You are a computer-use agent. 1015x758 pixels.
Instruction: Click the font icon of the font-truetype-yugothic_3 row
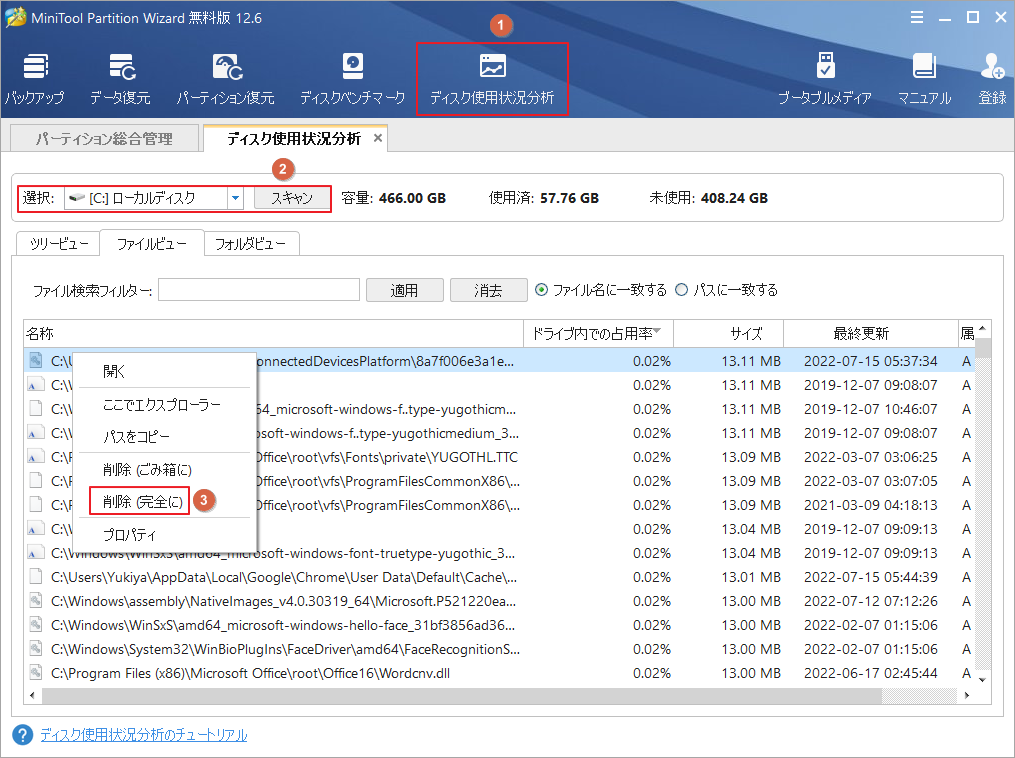36,553
